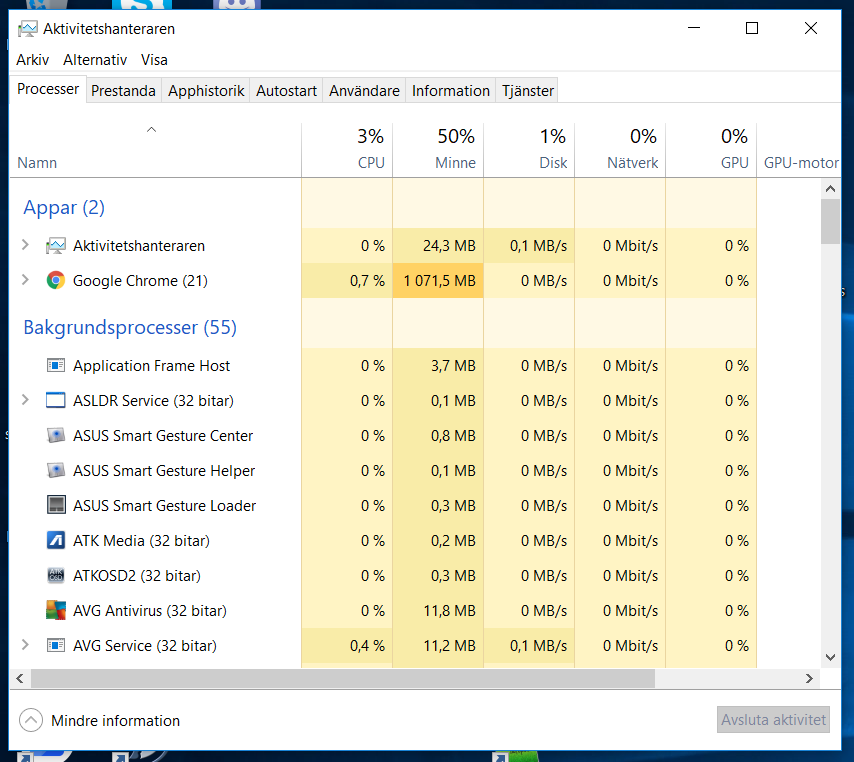Select the ASUS Smart Gesture Loader name

(164, 505)
